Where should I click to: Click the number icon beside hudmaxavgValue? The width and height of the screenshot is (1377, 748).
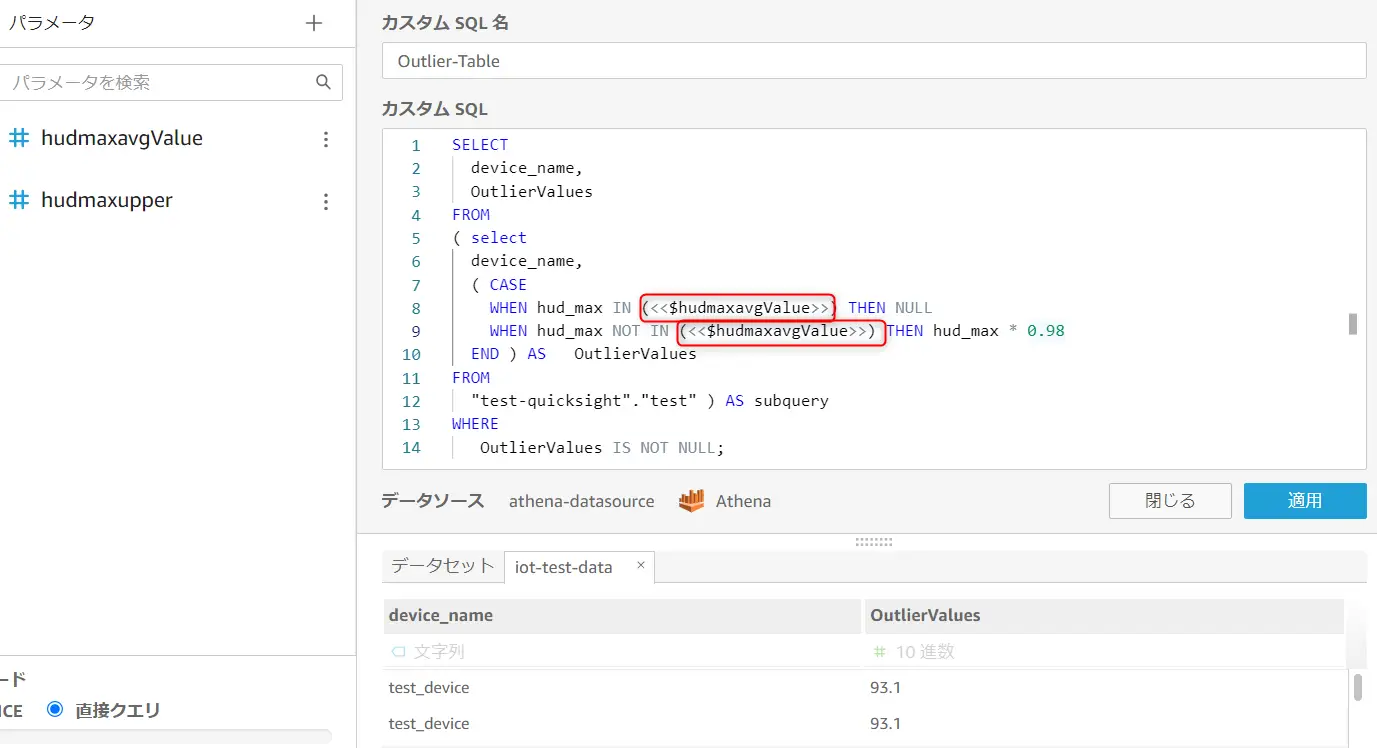18,139
